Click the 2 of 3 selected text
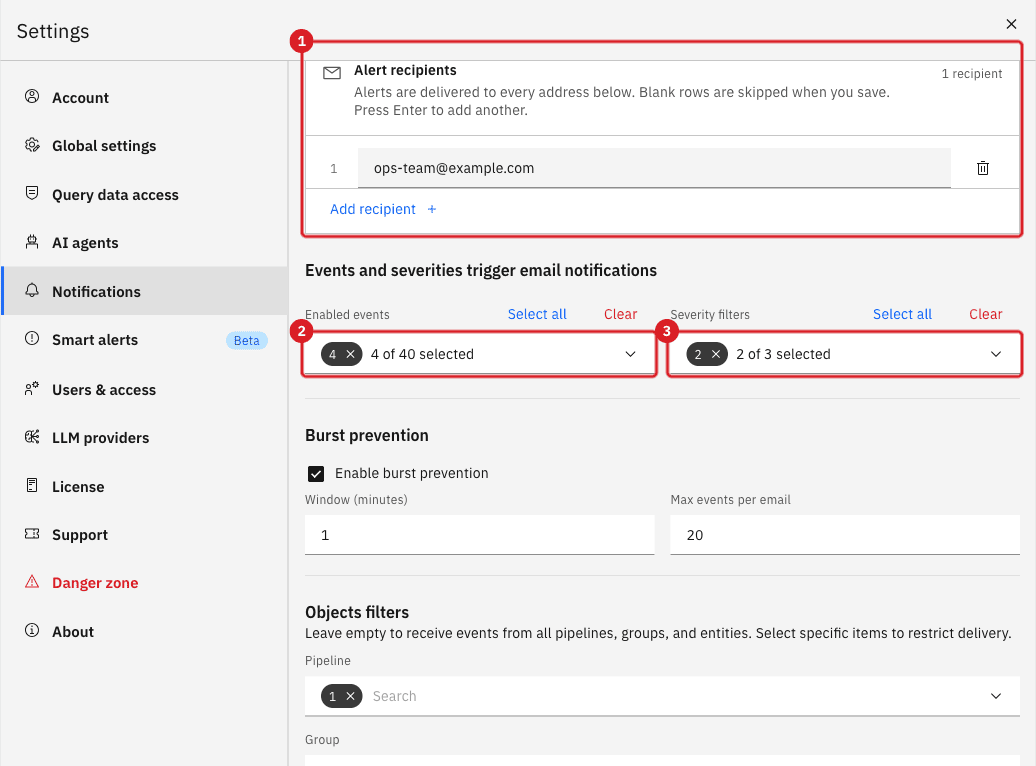Image resolution: width=1036 pixels, height=766 pixels. pyautogui.click(x=783, y=354)
